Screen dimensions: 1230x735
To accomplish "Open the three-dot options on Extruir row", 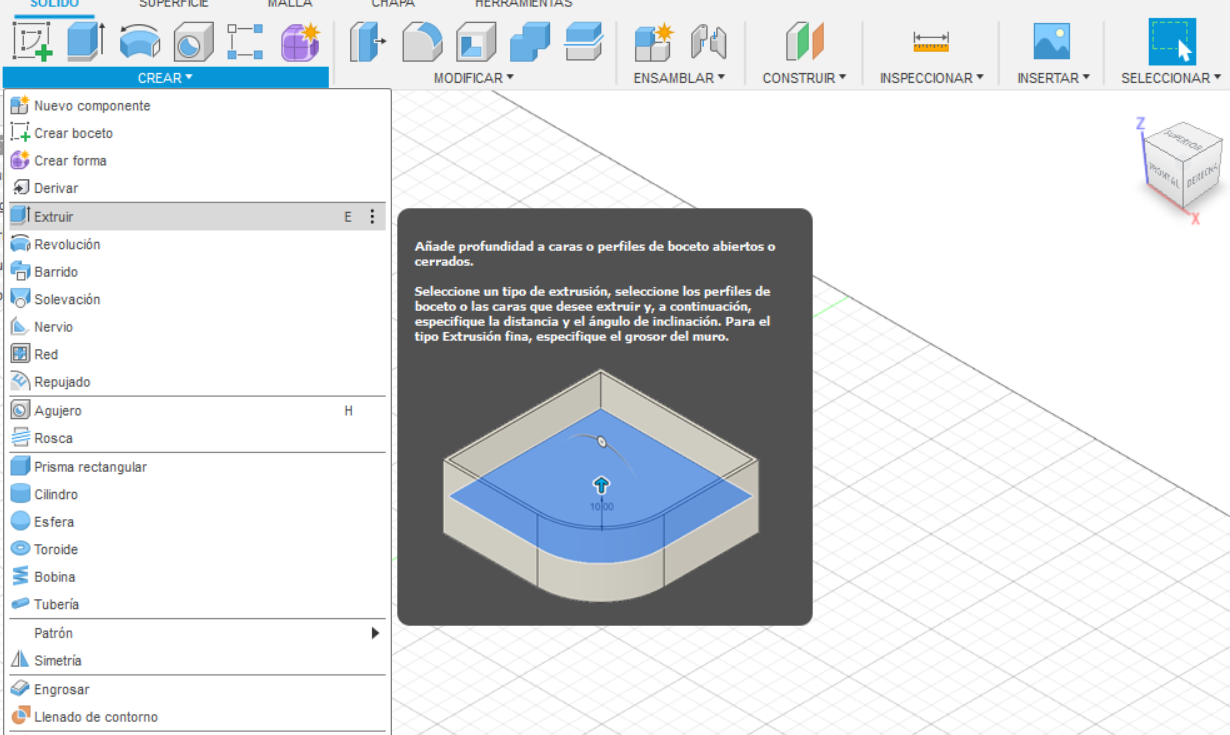I will click(372, 216).
